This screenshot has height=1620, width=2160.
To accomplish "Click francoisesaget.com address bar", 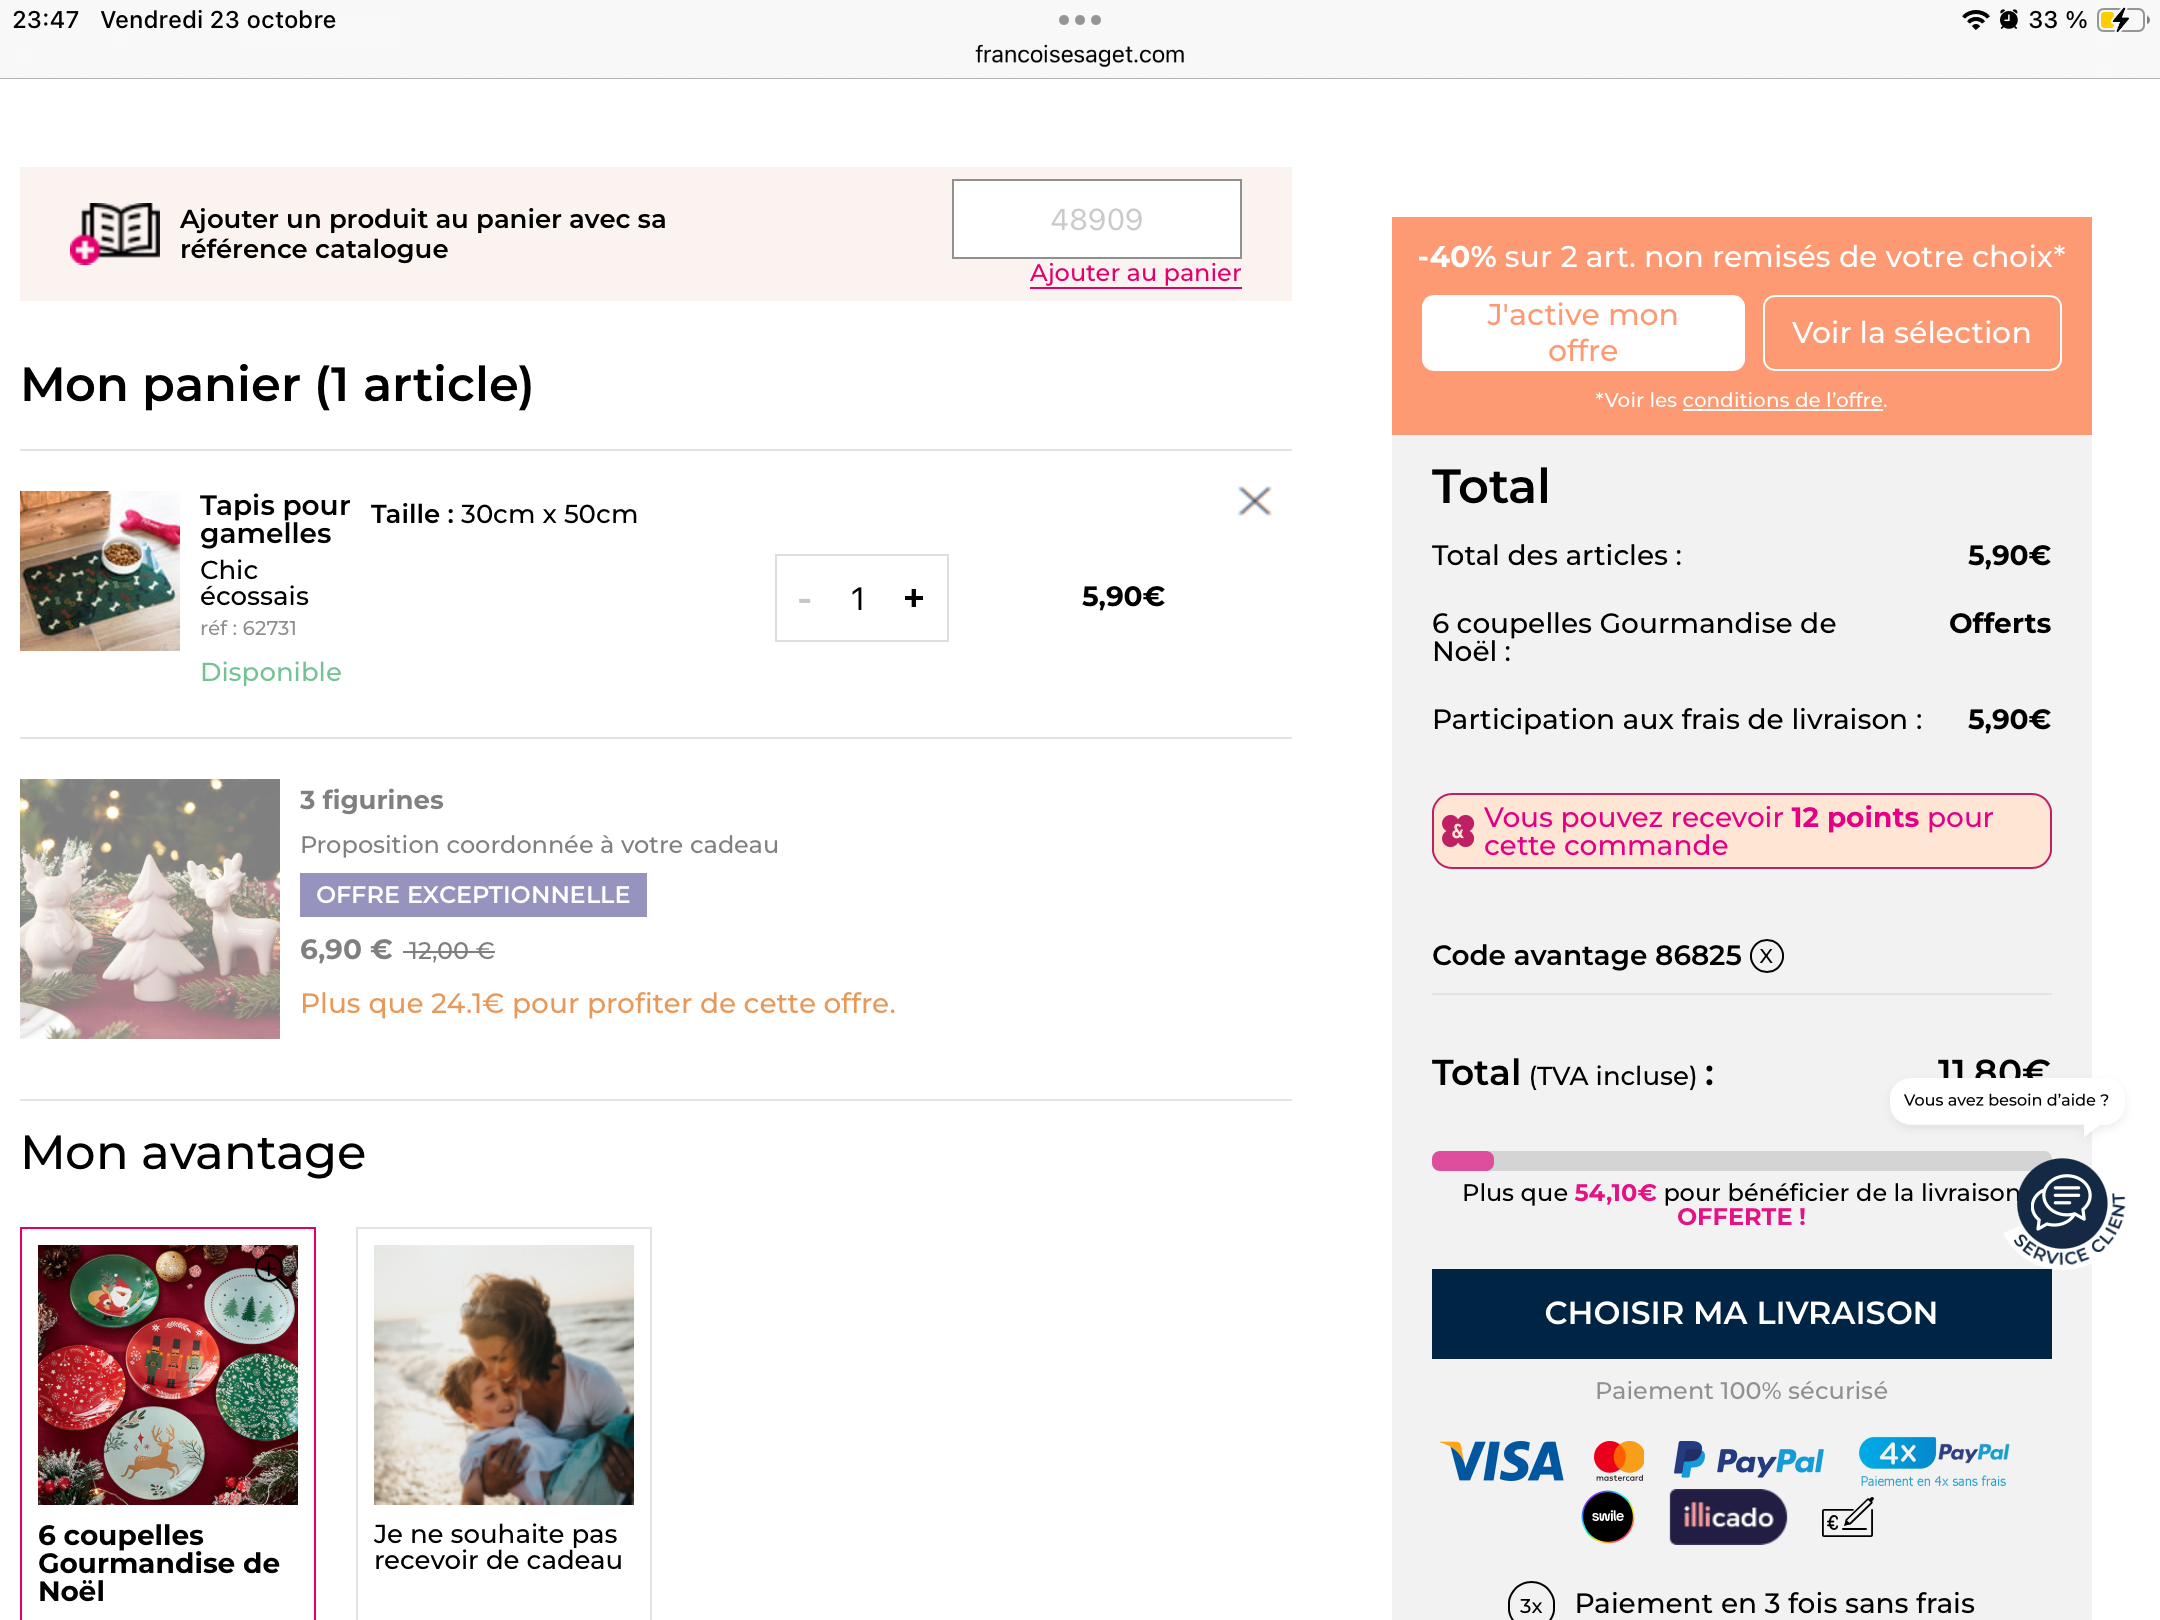I will coord(1080,54).
